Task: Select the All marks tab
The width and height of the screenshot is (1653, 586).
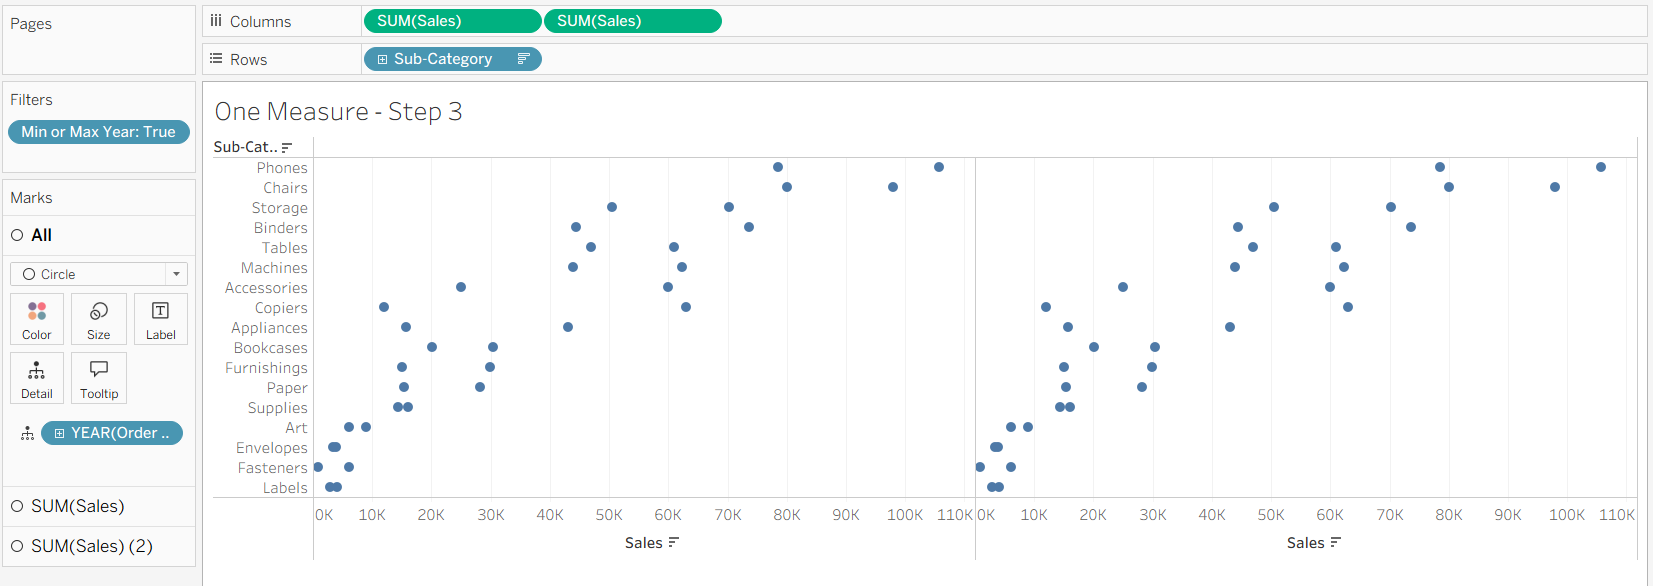Action: click(41, 235)
